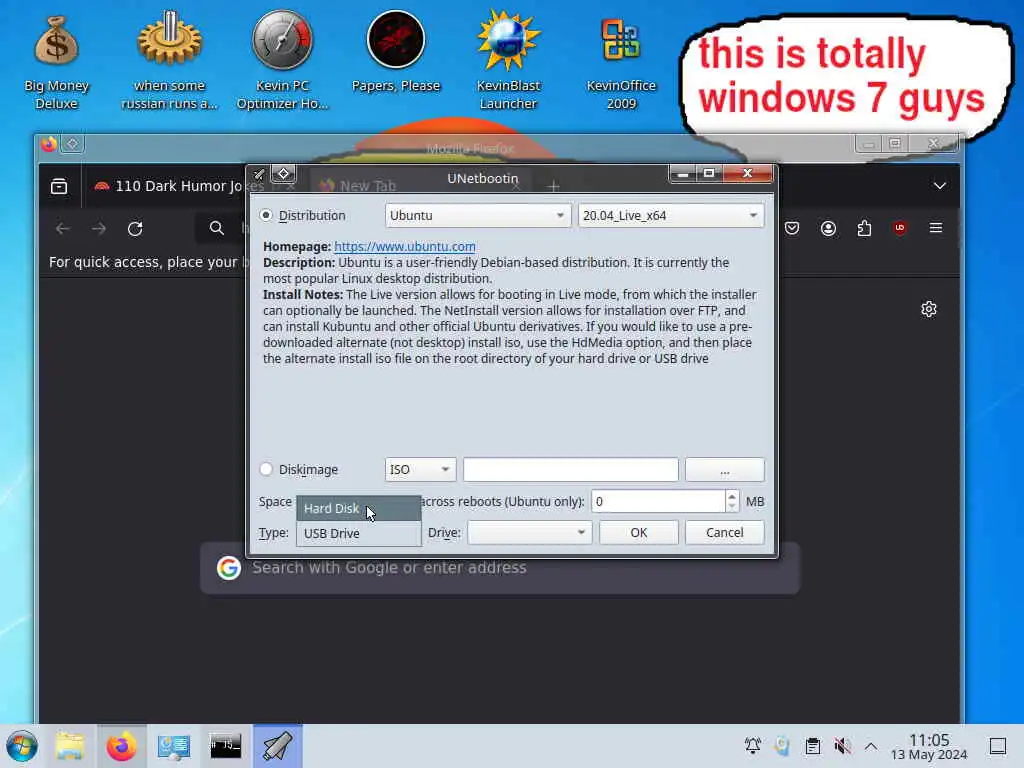Open system settings monitor taskbar icon
This screenshot has height=768, width=1024.
[x=174, y=746]
